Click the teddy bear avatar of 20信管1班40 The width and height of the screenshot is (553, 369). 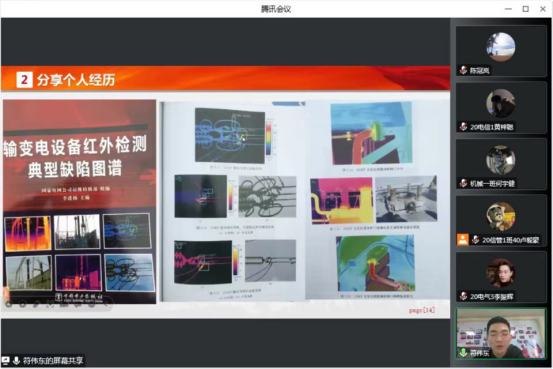[501, 216]
